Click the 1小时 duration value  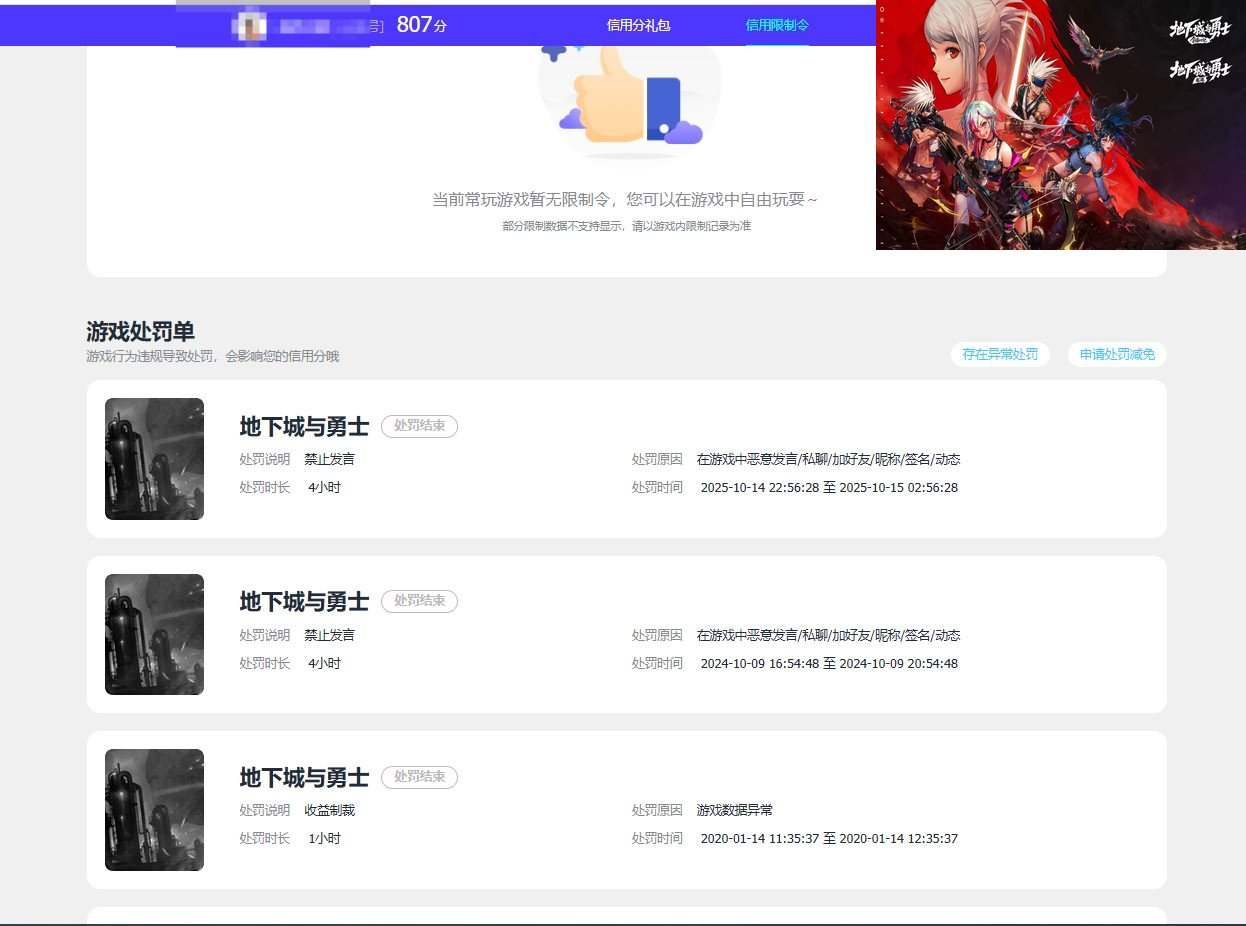click(x=324, y=839)
